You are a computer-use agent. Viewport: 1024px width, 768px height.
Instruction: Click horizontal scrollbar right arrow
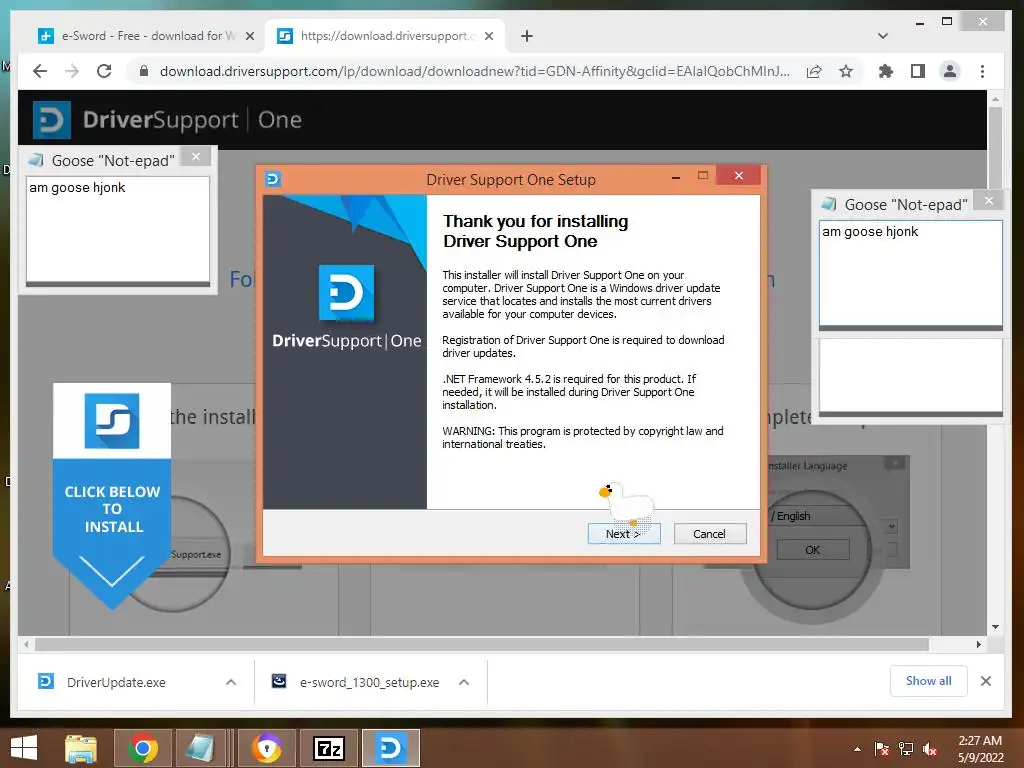pyautogui.click(x=978, y=645)
